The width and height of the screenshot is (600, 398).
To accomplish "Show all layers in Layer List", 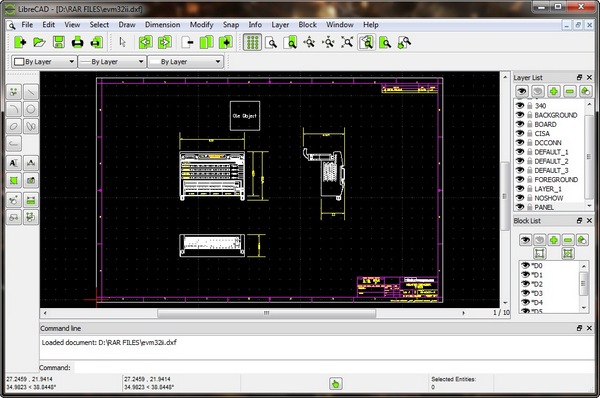I will [x=522, y=91].
